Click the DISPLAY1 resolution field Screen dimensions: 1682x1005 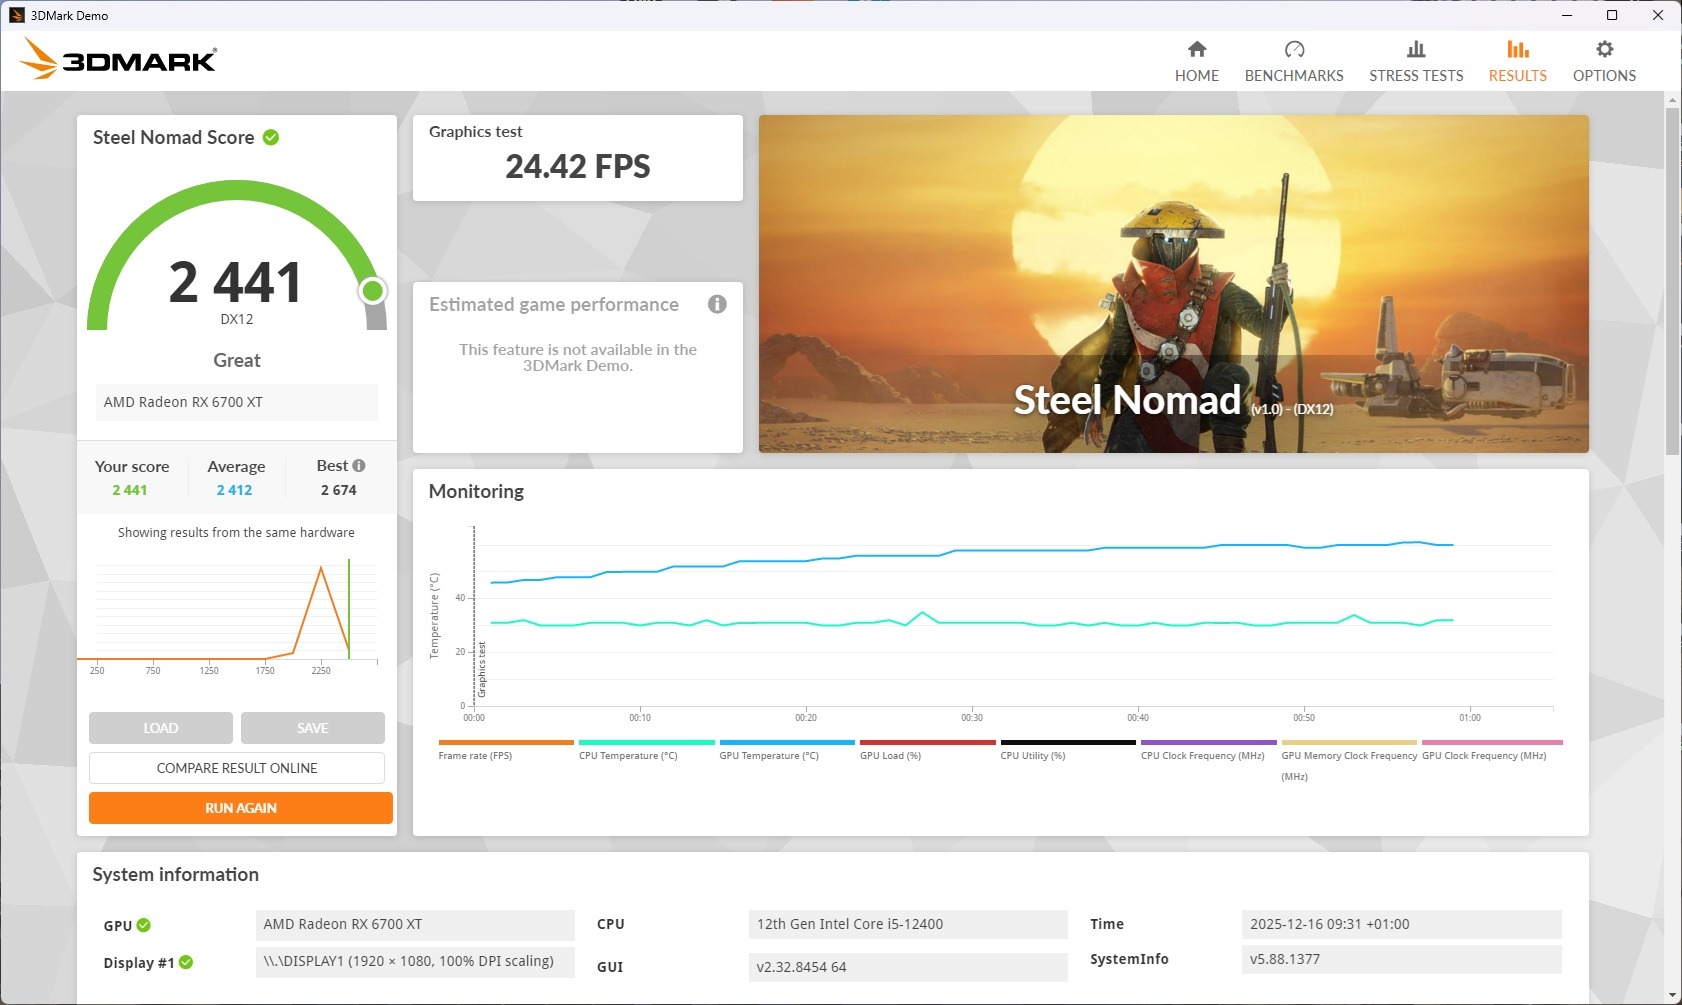[415, 961]
